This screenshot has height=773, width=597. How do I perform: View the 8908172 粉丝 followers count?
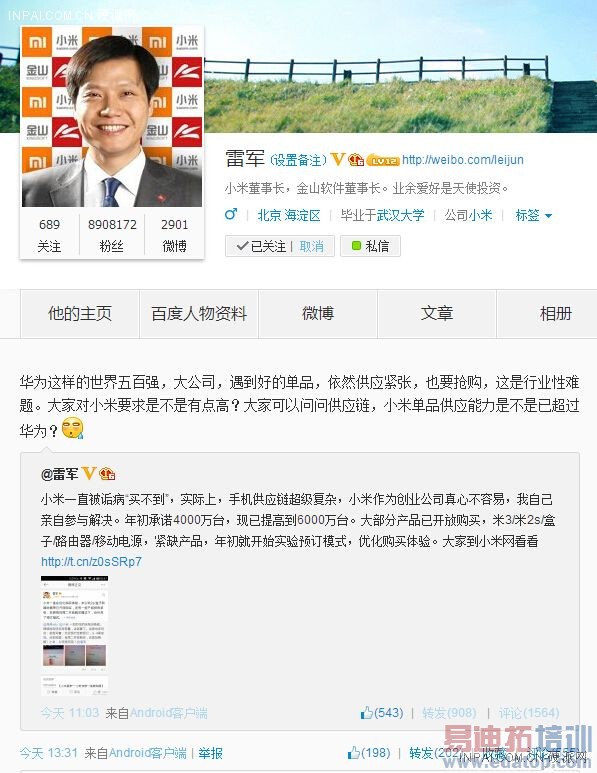tap(112, 235)
